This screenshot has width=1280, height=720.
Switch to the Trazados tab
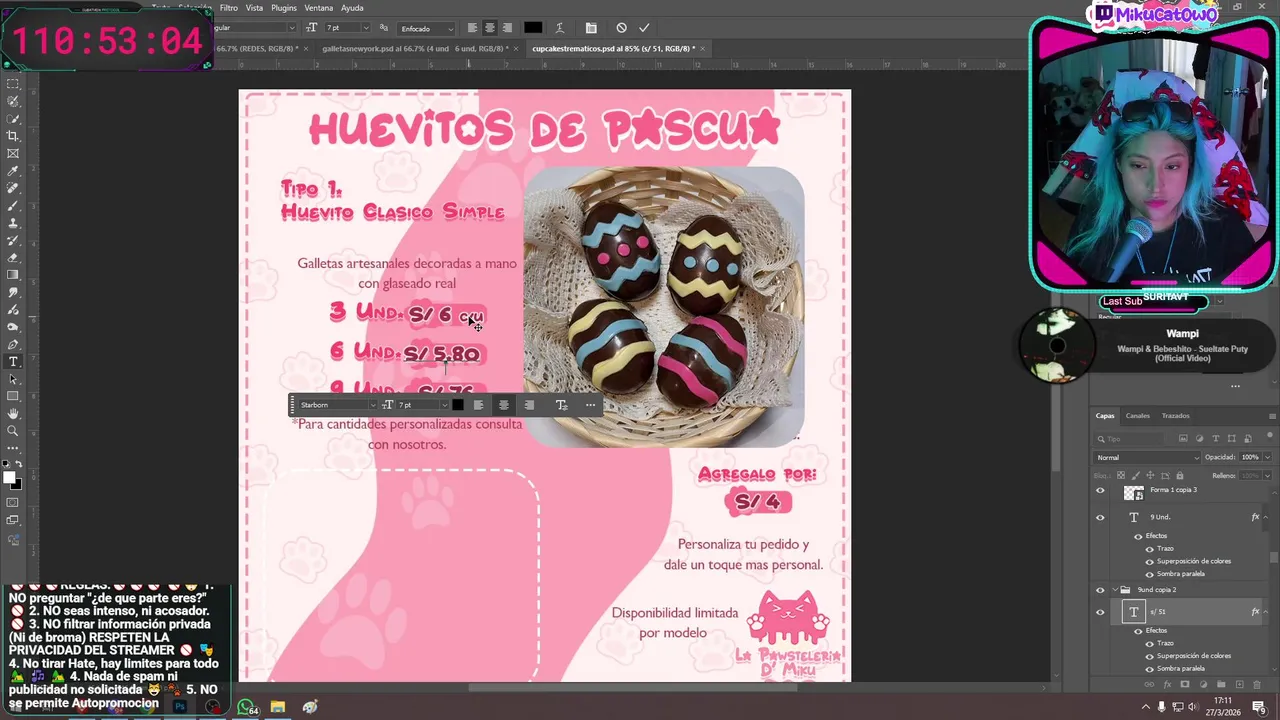1175,416
